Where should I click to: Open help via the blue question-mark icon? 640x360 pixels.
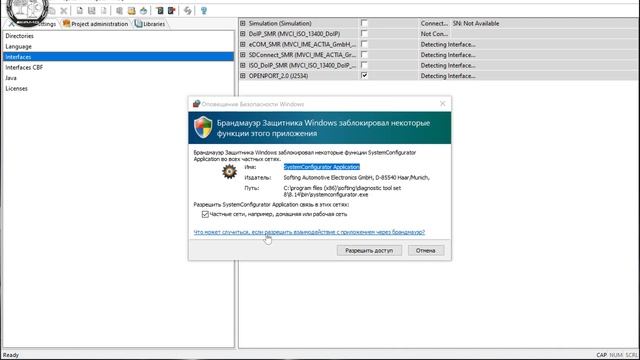tap(204, 11)
